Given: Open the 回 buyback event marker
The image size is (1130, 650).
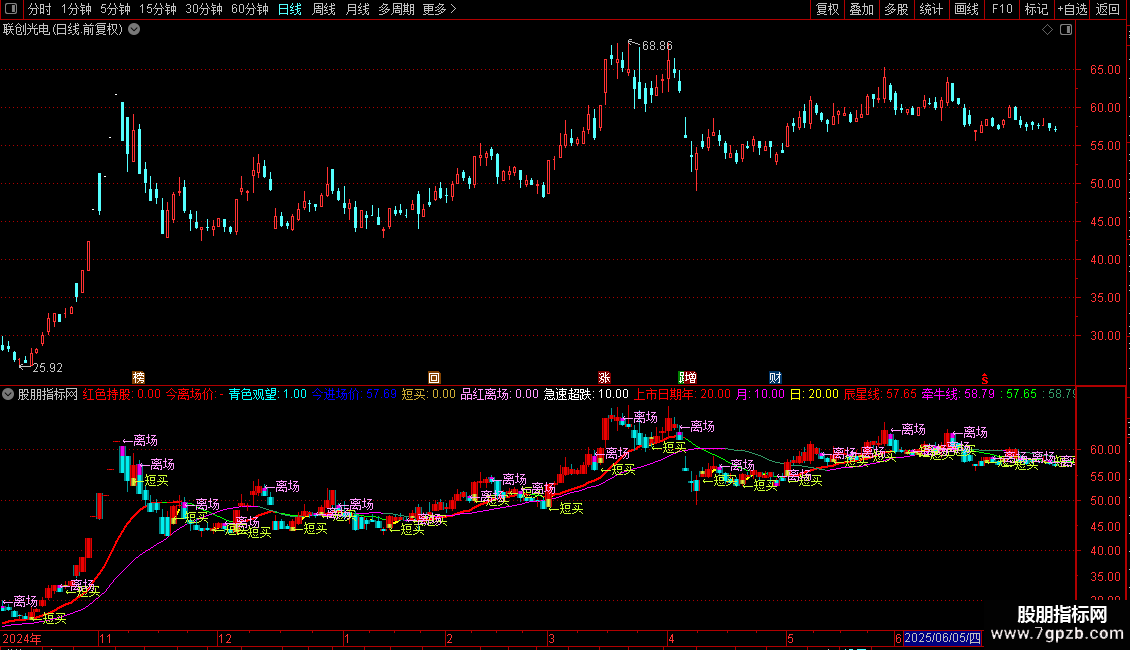Looking at the screenshot, I should click(x=434, y=378).
